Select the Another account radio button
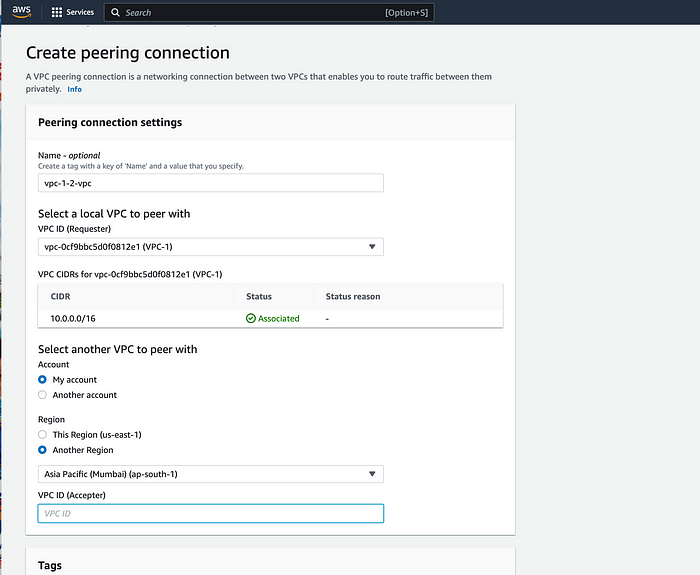This screenshot has width=700, height=575. click(42, 395)
